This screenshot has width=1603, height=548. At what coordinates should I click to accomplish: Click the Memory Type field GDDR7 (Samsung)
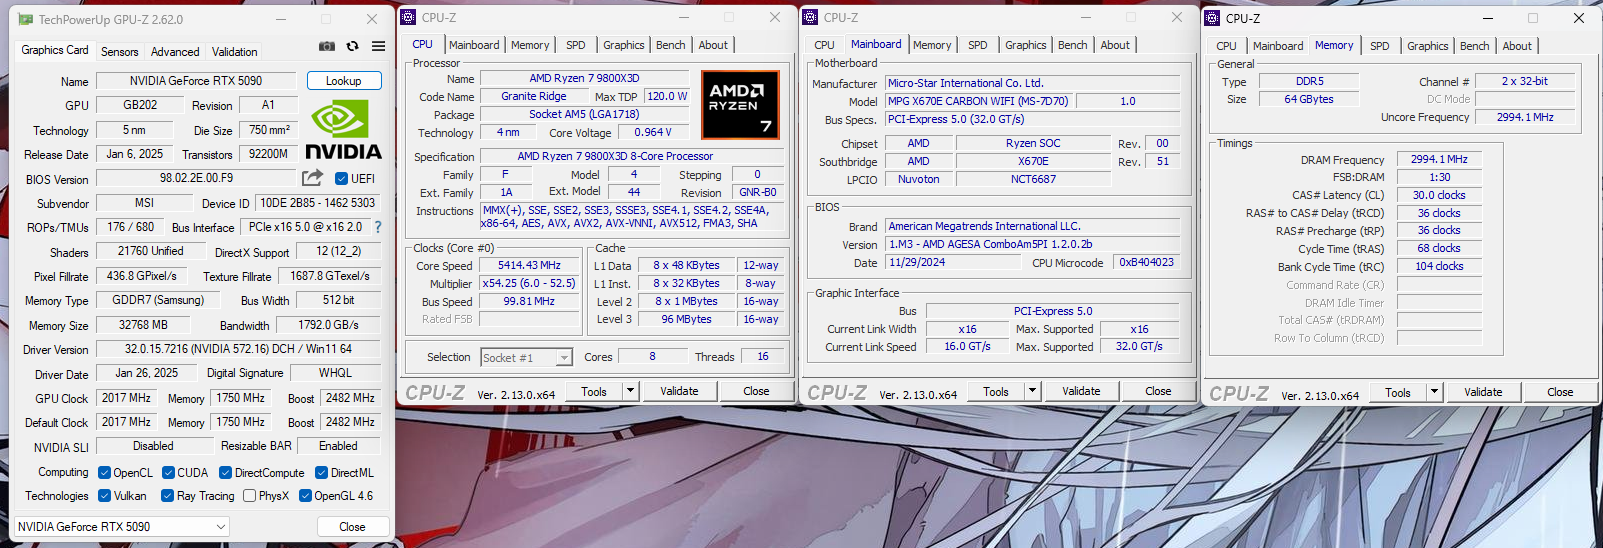coord(158,300)
